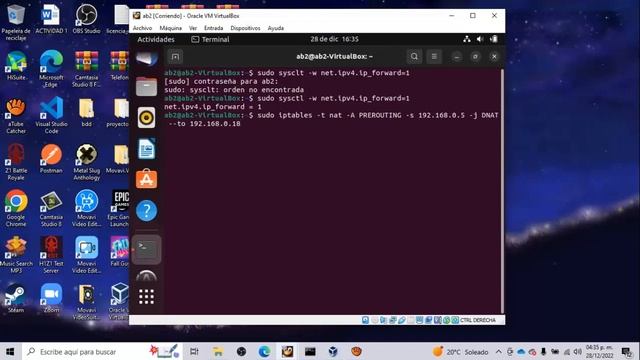Launch Zoom from the desktop

tap(51, 298)
